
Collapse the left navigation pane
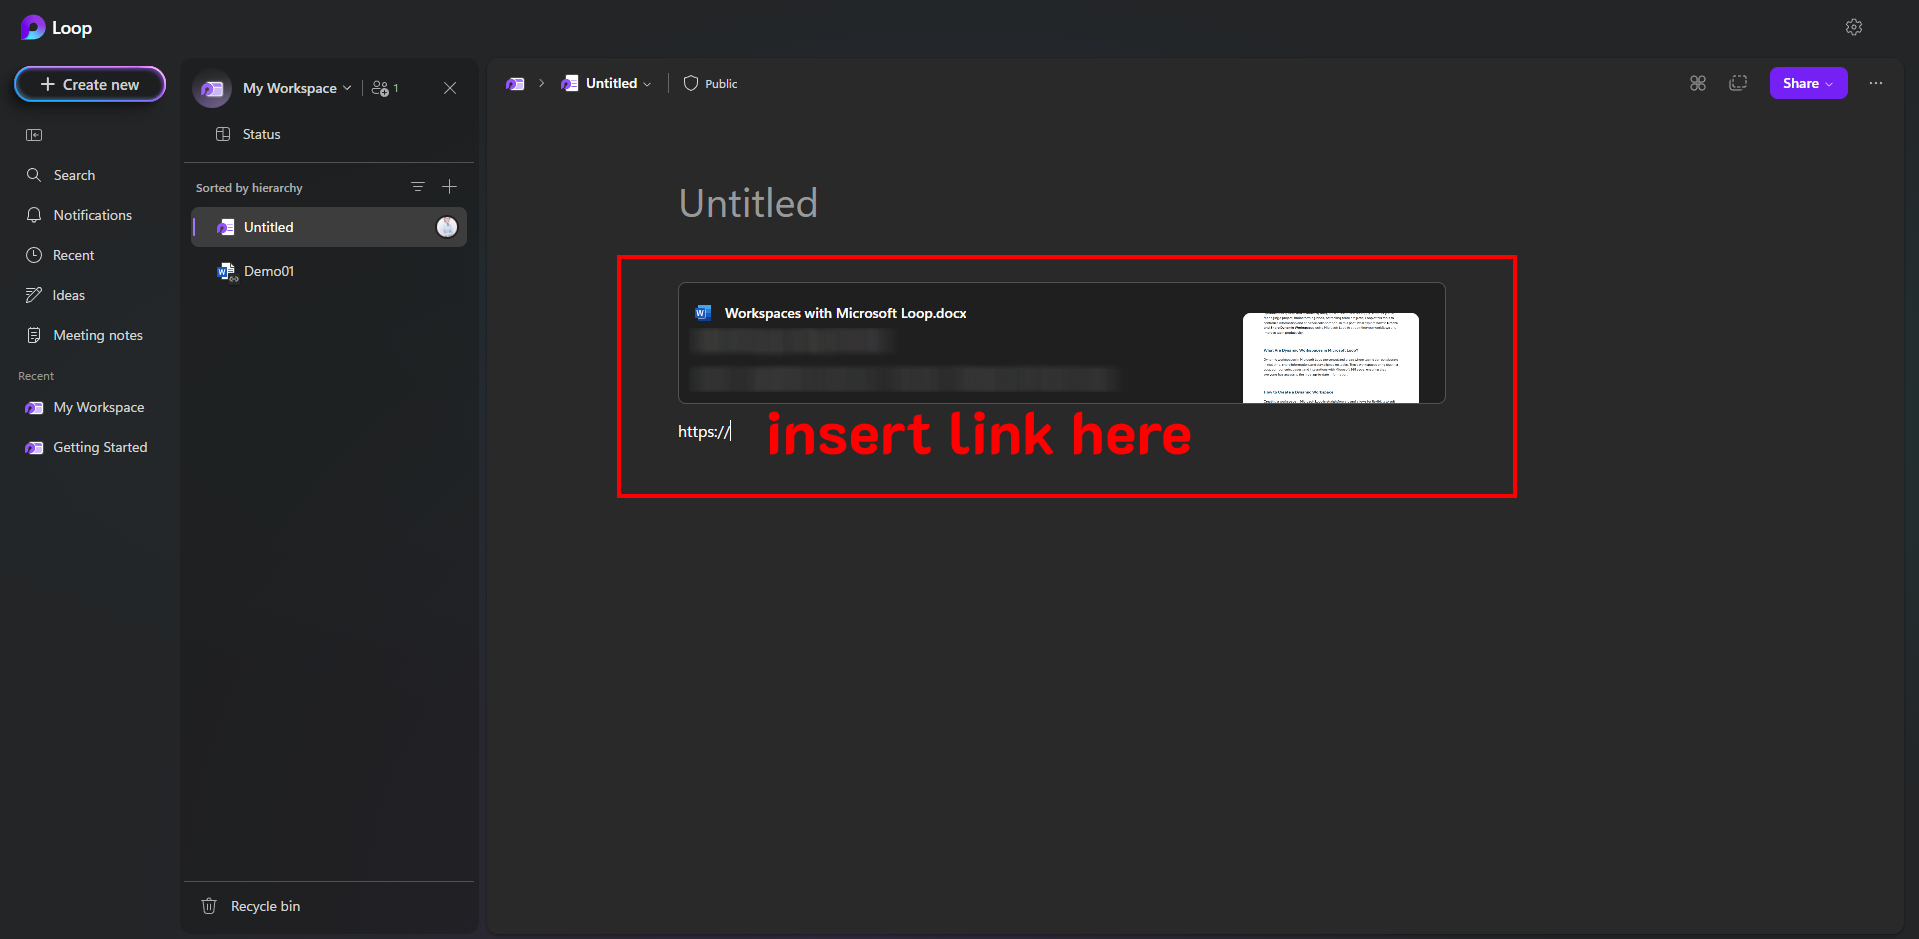34,135
